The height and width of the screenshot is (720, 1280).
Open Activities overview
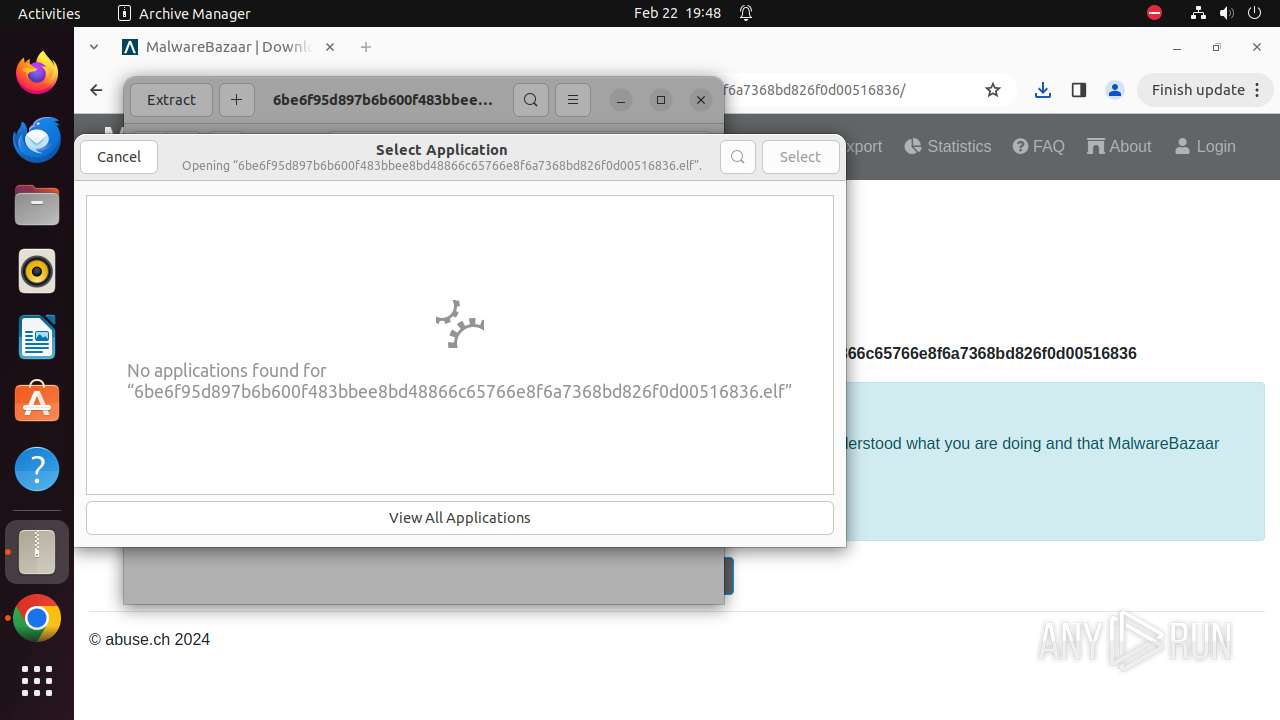(x=49, y=13)
